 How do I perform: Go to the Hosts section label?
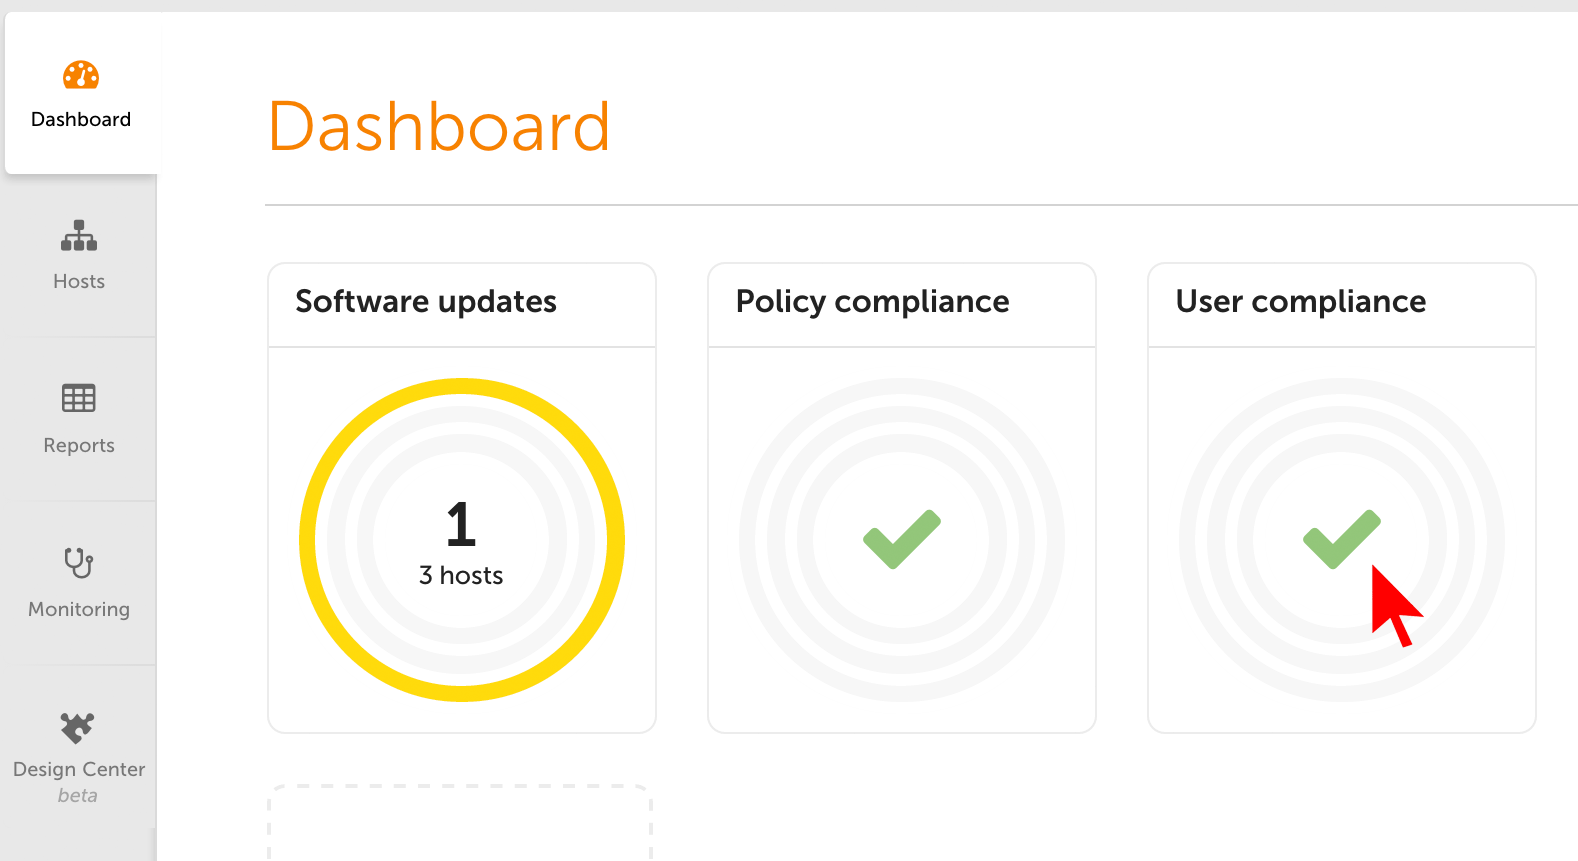[x=79, y=282]
